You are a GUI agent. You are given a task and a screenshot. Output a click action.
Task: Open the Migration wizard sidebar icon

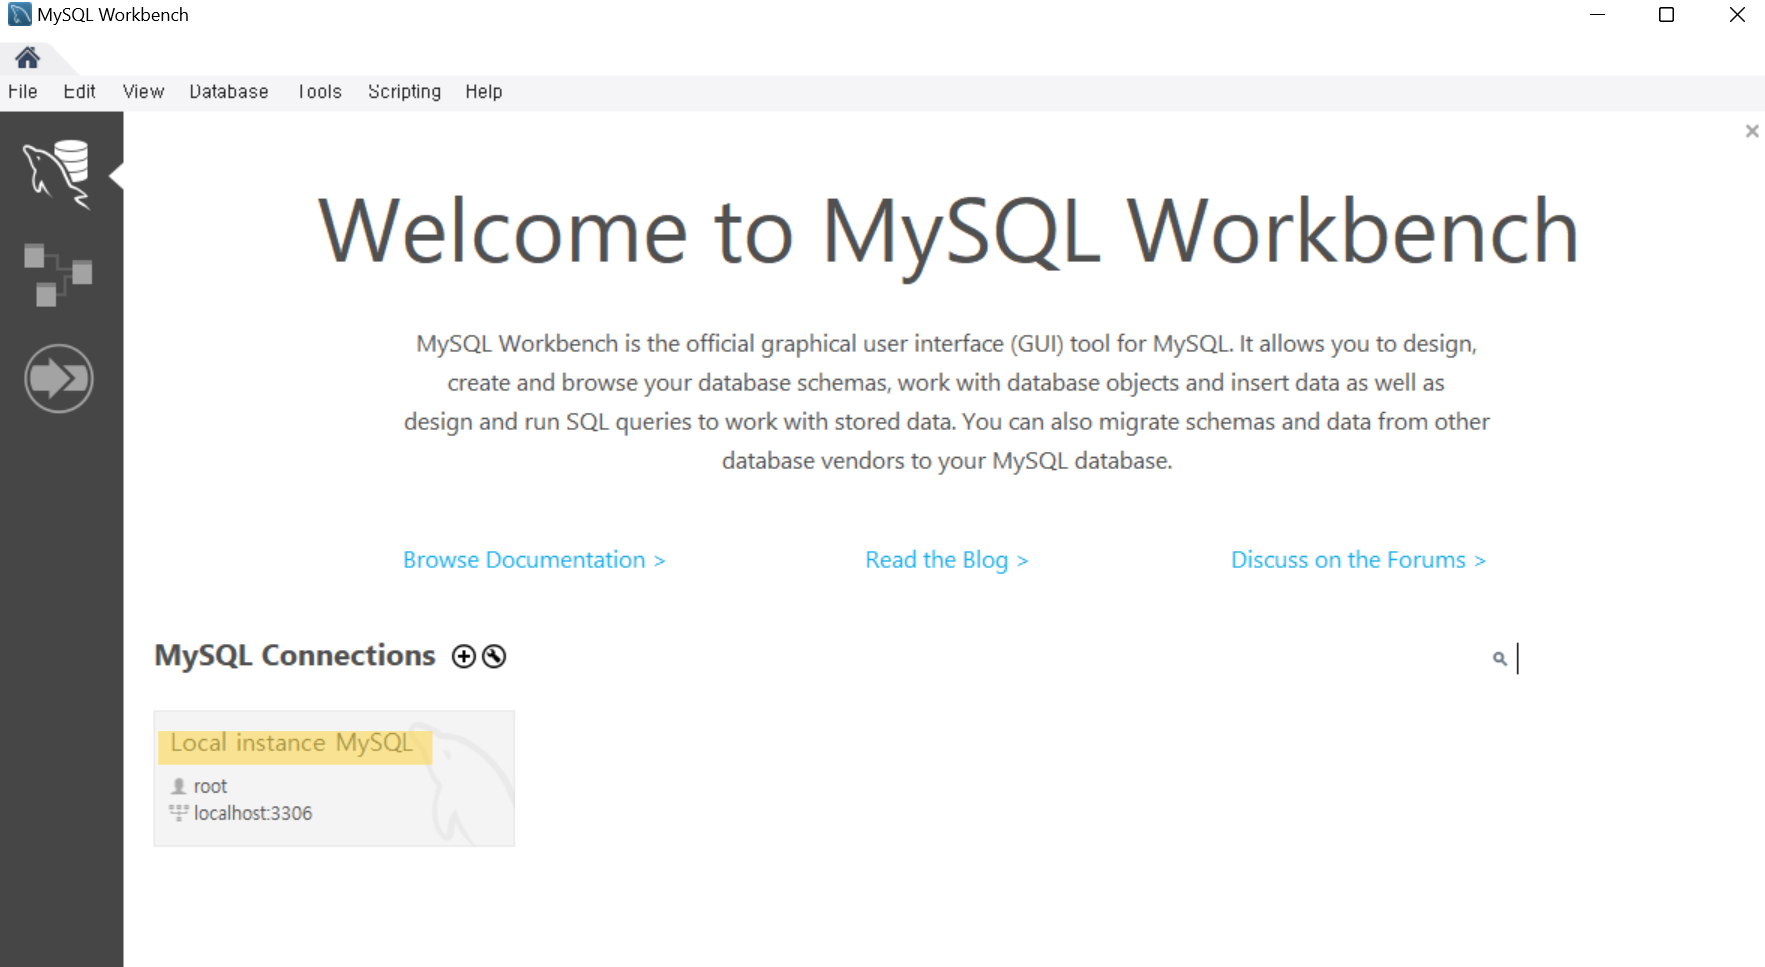point(58,378)
